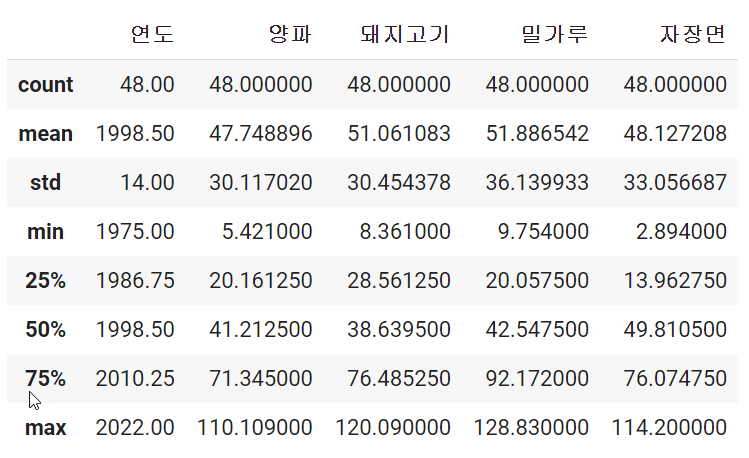The height and width of the screenshot is (458, 749).
Task: Select the 50% row label
Action: point(45,330)
